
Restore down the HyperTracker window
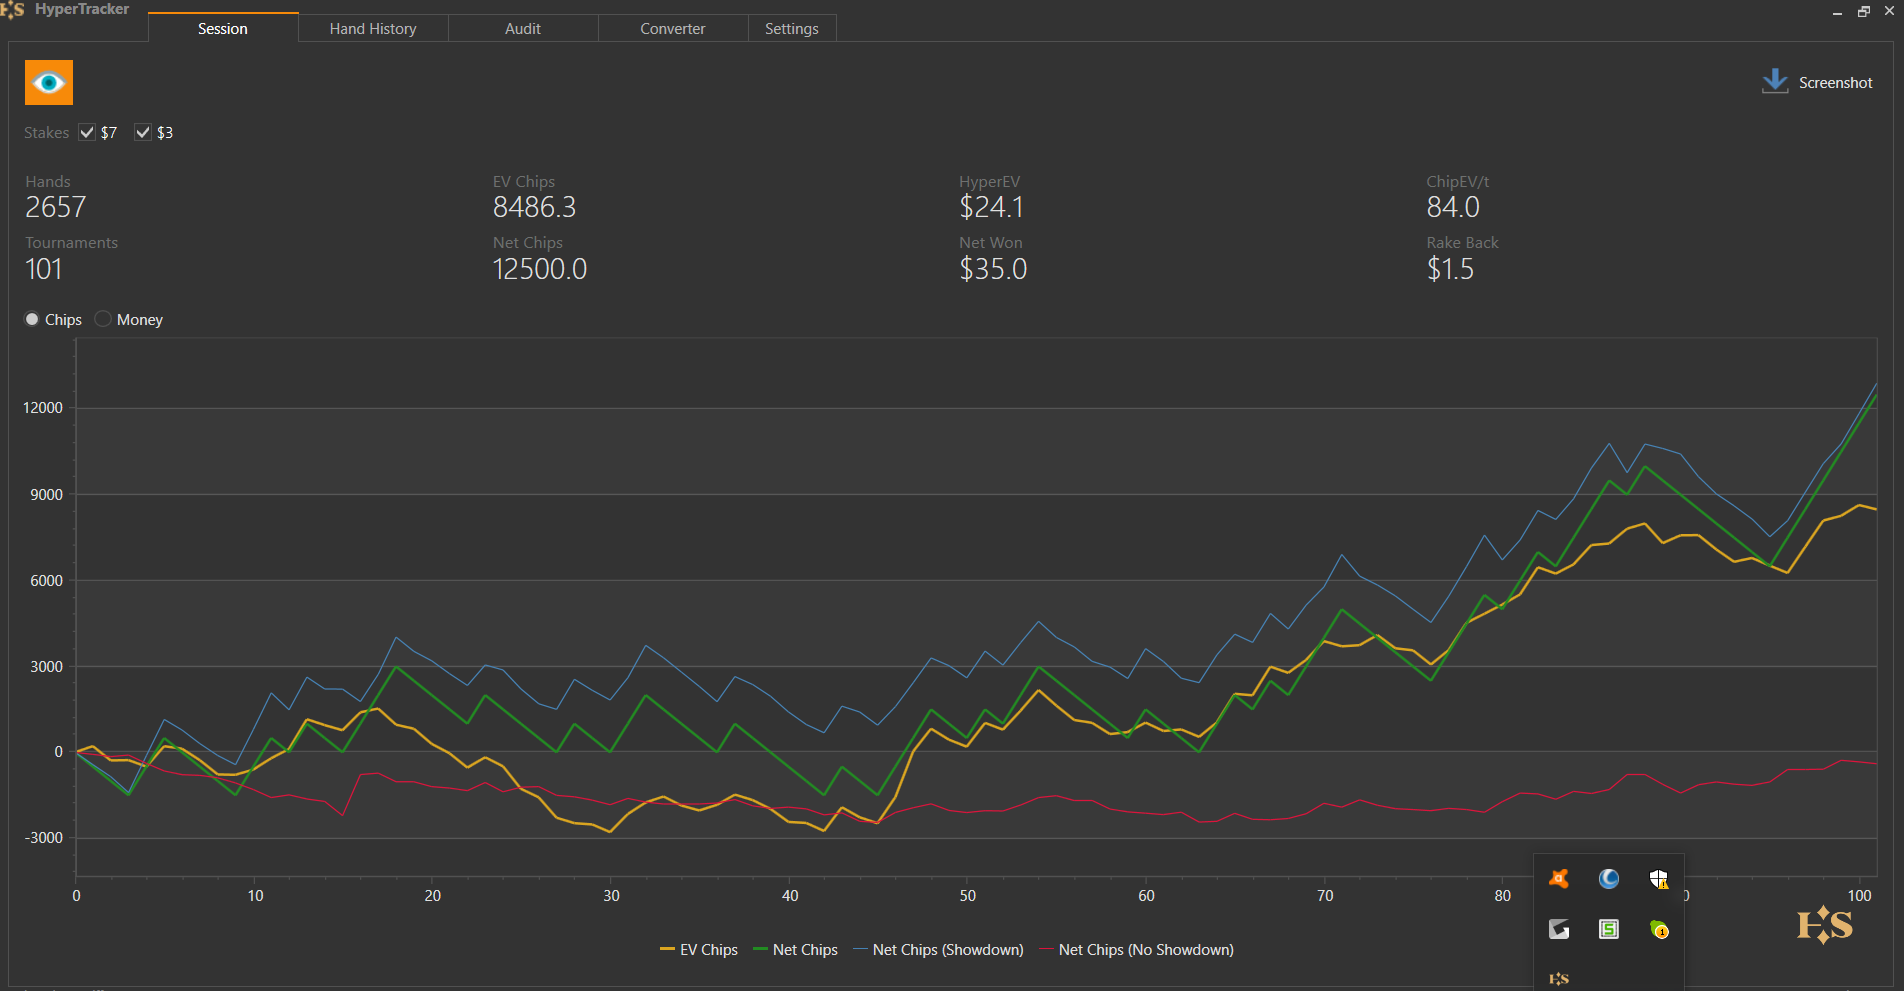click(1864, 12)
